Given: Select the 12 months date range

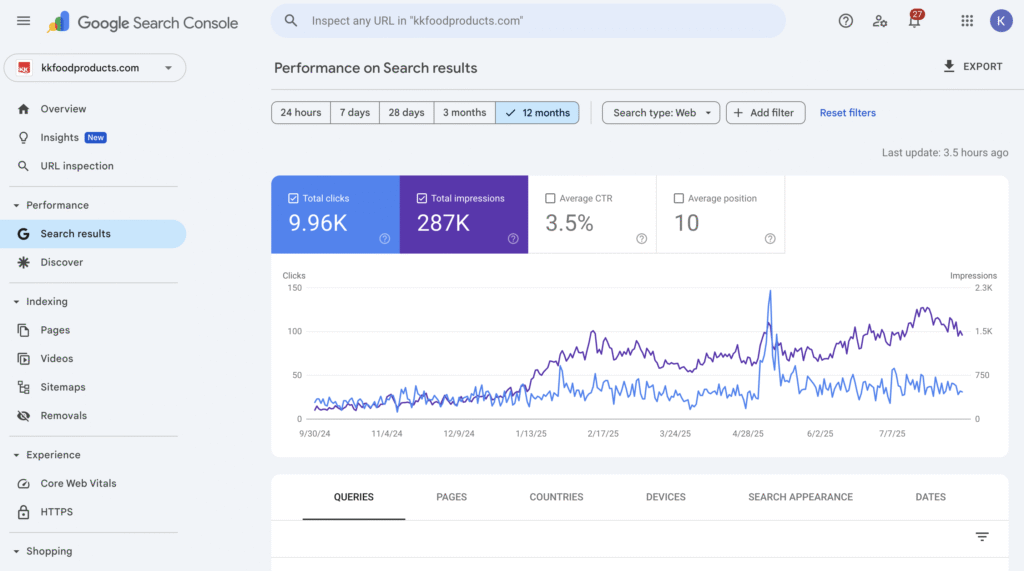Looking at the screenshot, I should click(x=537, y=112).
